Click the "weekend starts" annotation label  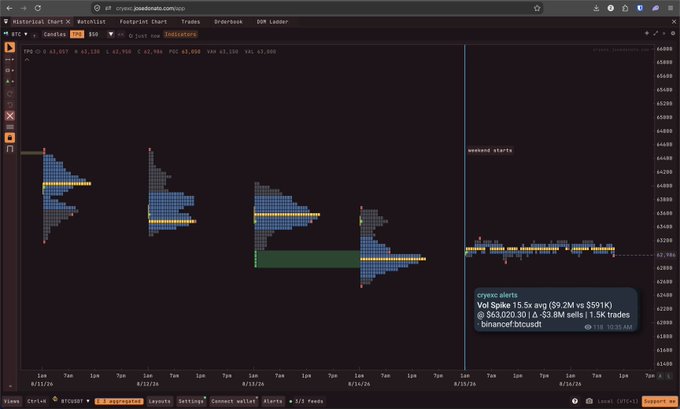click(490, 150)
